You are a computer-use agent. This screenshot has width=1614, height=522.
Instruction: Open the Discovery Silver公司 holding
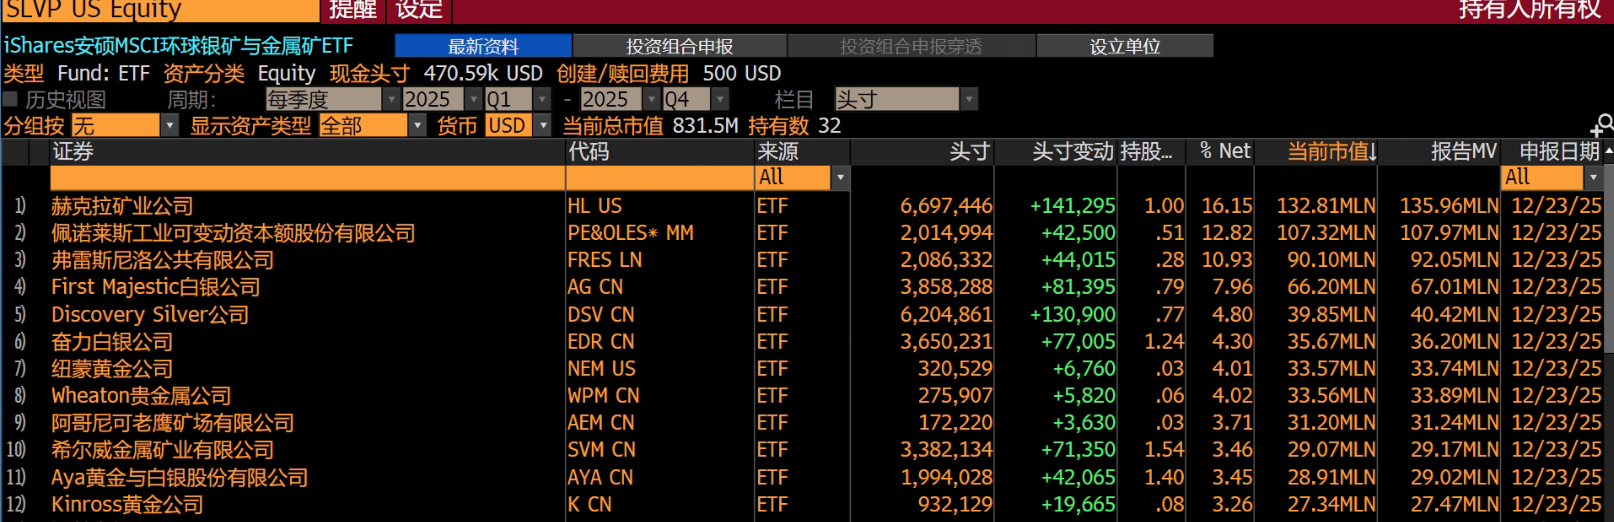[150, 314]
